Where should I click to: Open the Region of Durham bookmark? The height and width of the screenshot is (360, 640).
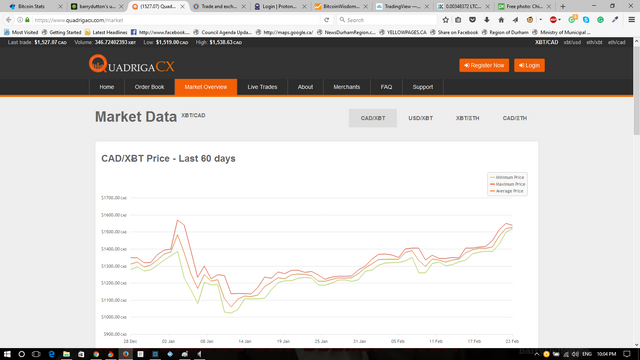click(505, 32)
